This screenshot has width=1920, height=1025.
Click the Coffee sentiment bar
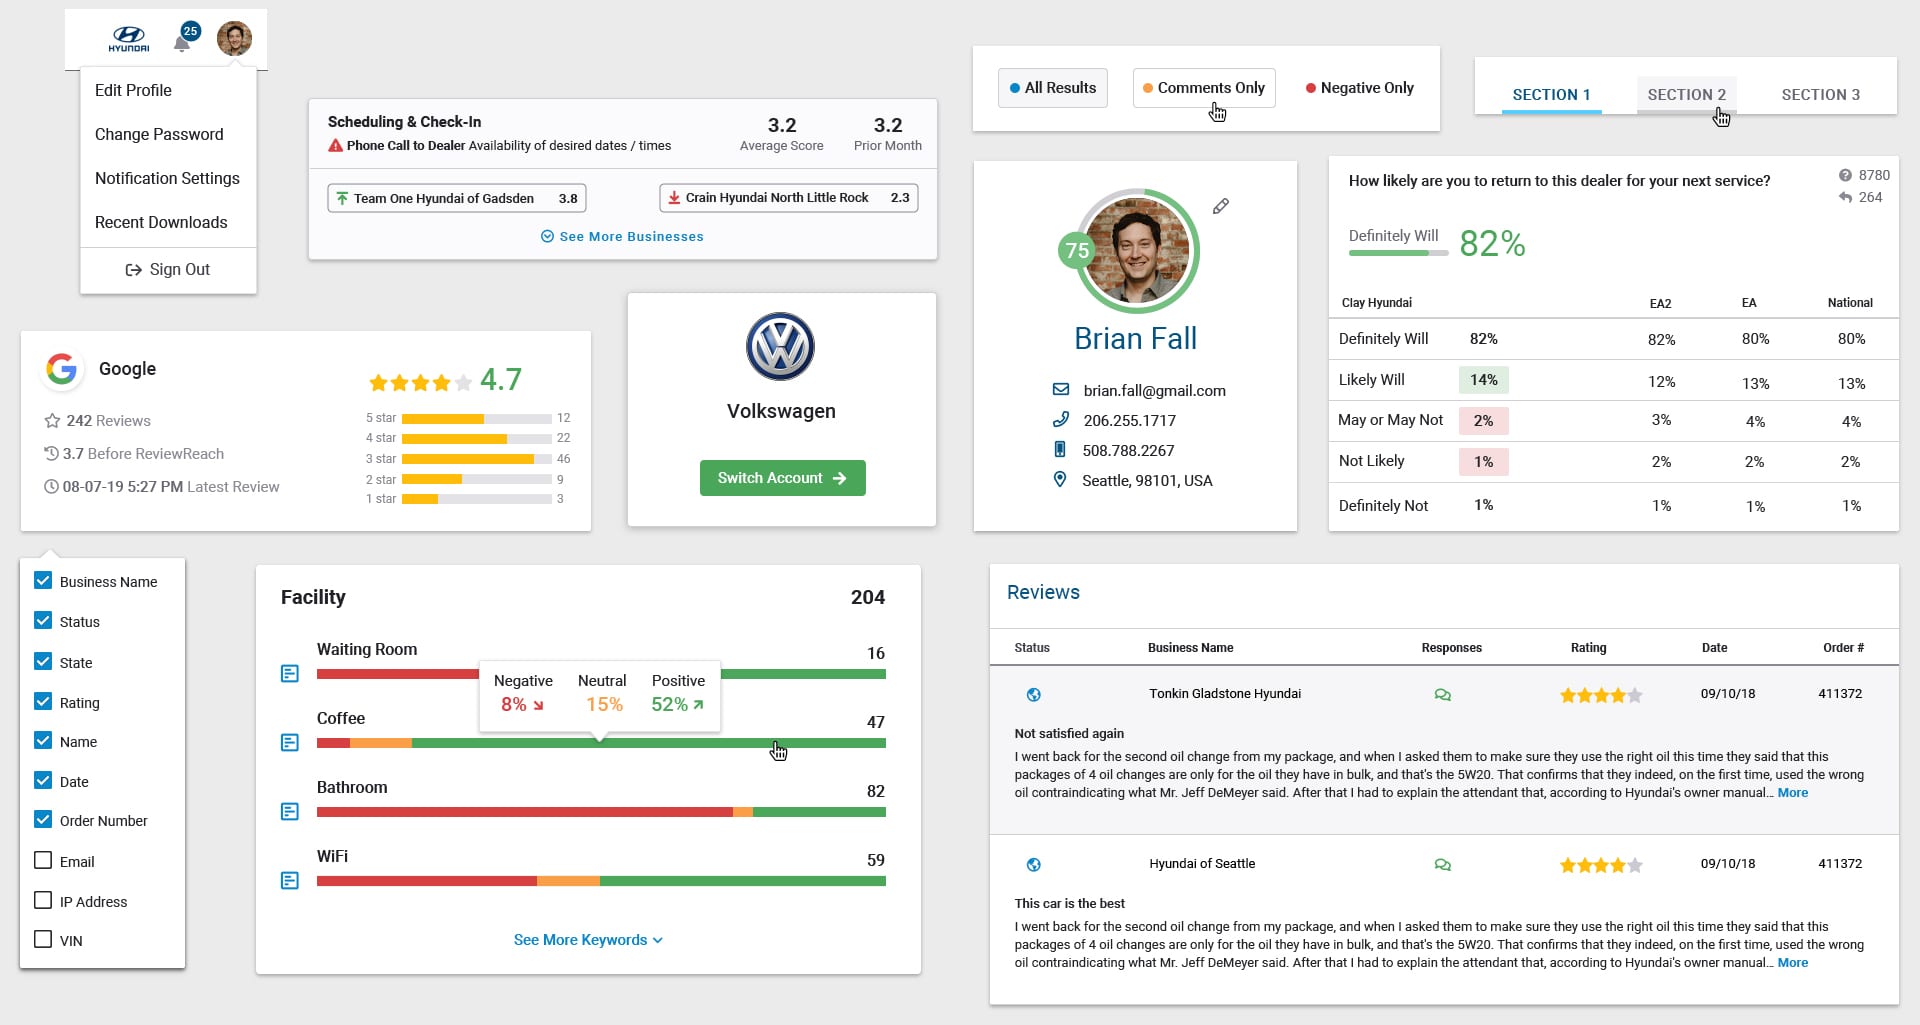tap(601, 743)
